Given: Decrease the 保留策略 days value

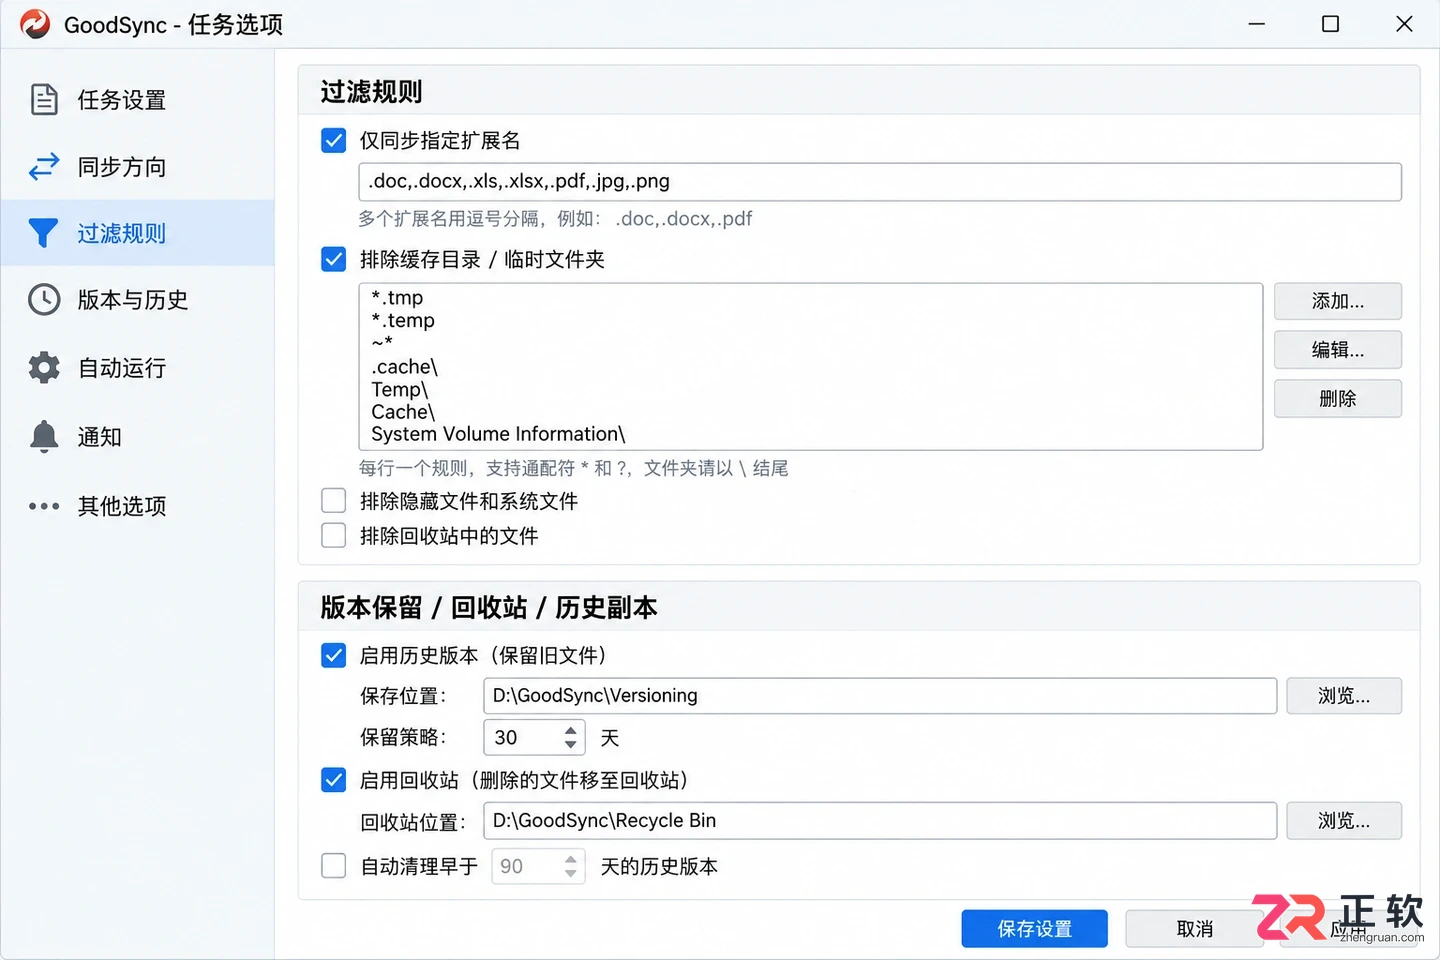Looking at the screenshot, I should point(570,745).
